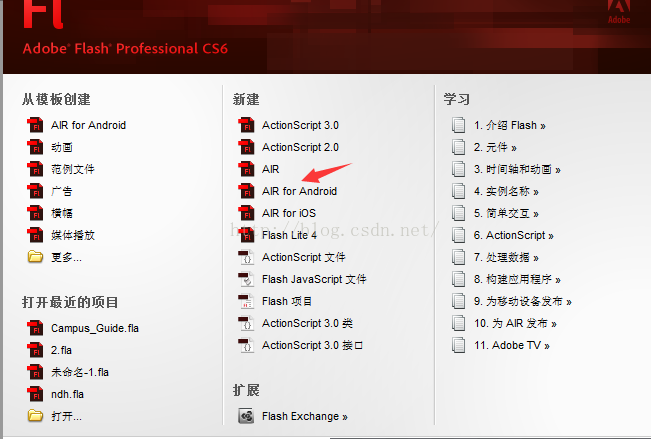Viewport: 651px width, 439px height.
Task: Click the Adobe logo in the header
Action: tap(619, 12)
